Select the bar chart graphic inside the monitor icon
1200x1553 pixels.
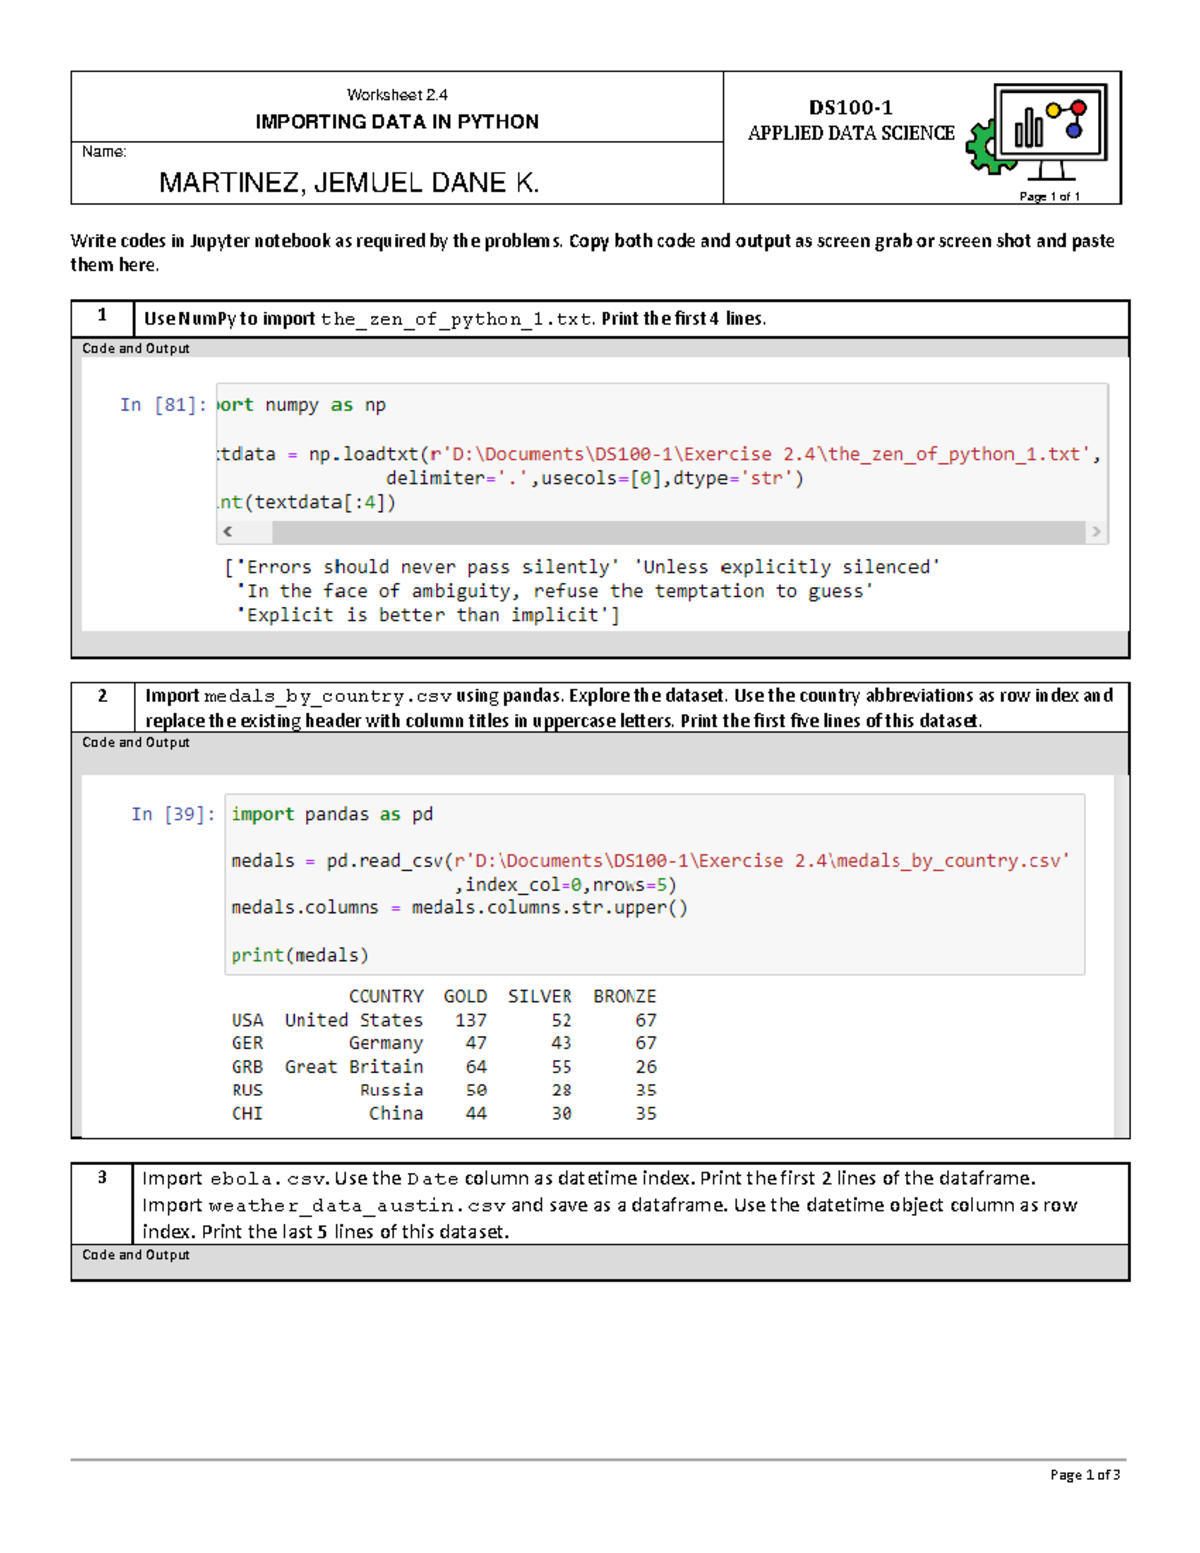(1029, 128)
